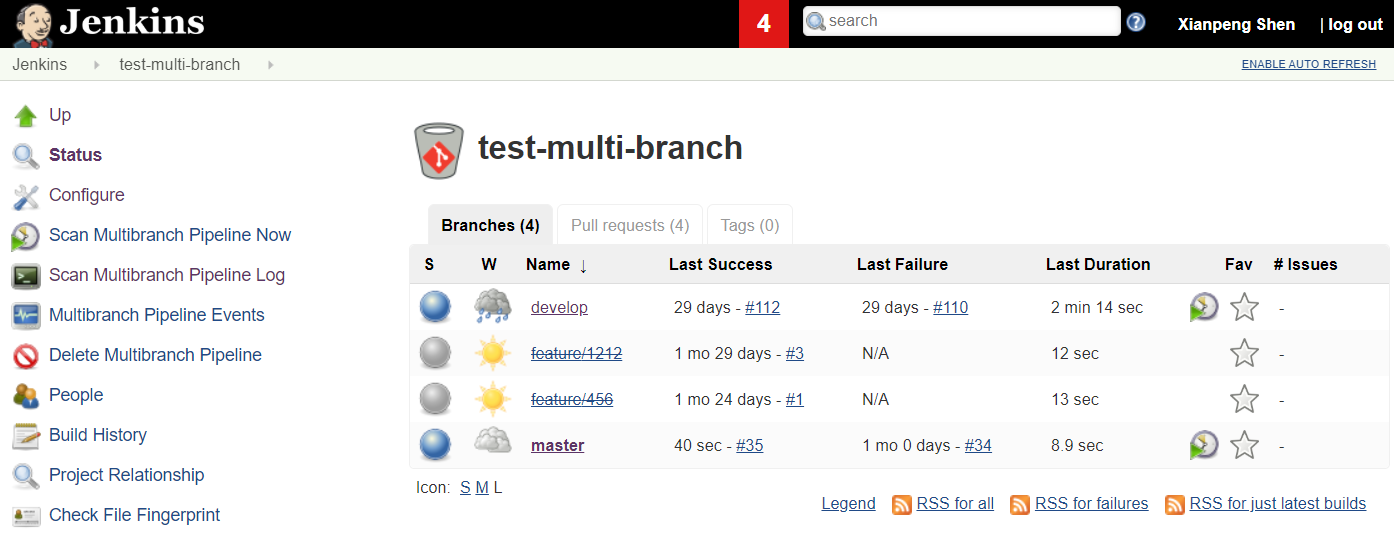This screenshot has width=1394, height=538.
Task: Enable auto refresh link
Action: (x=1308, y=64)
